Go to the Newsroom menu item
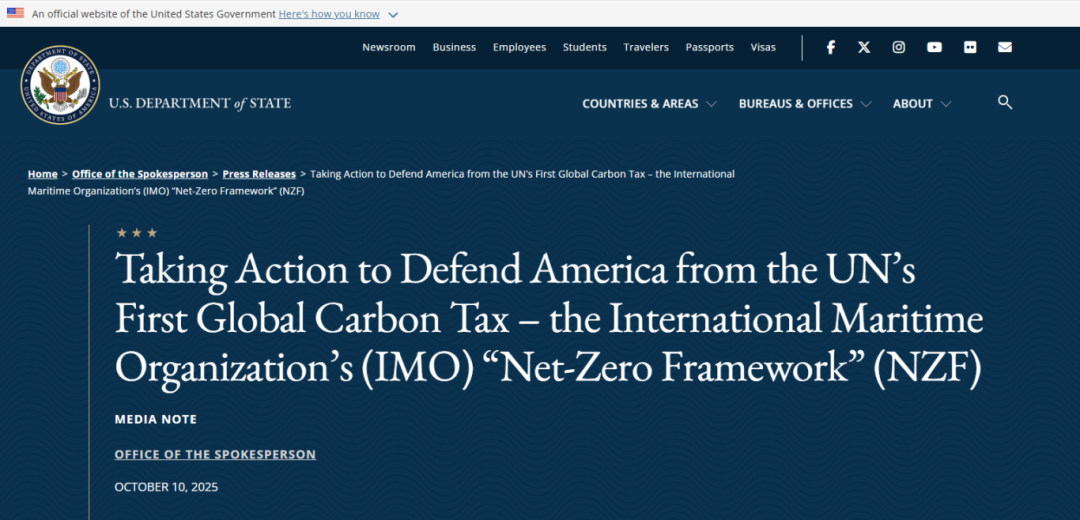This screenshot has height=520, width=1080. (x=388, y=47)
